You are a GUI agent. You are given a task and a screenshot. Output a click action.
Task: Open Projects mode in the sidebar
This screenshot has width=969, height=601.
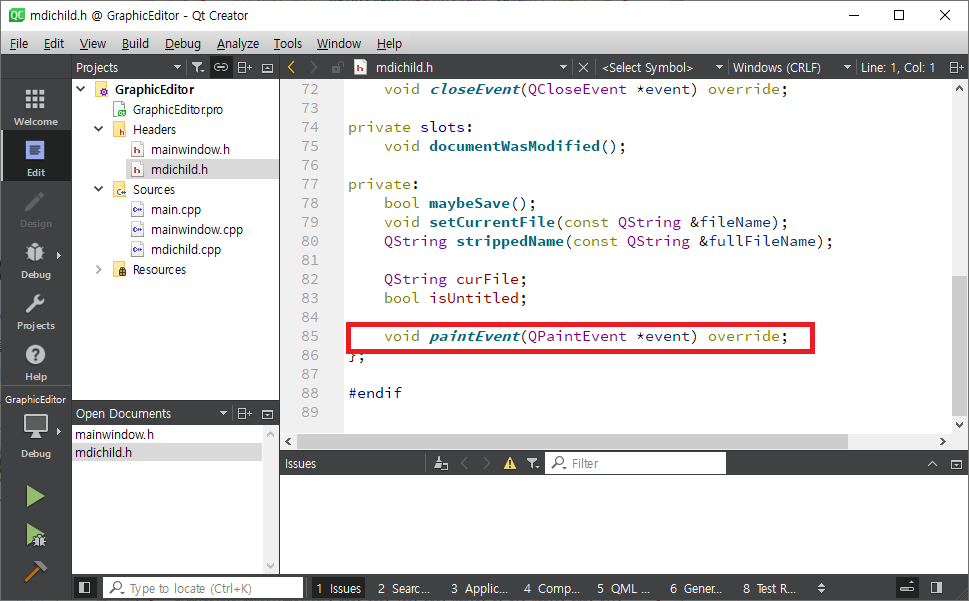[x=36, y=311]
